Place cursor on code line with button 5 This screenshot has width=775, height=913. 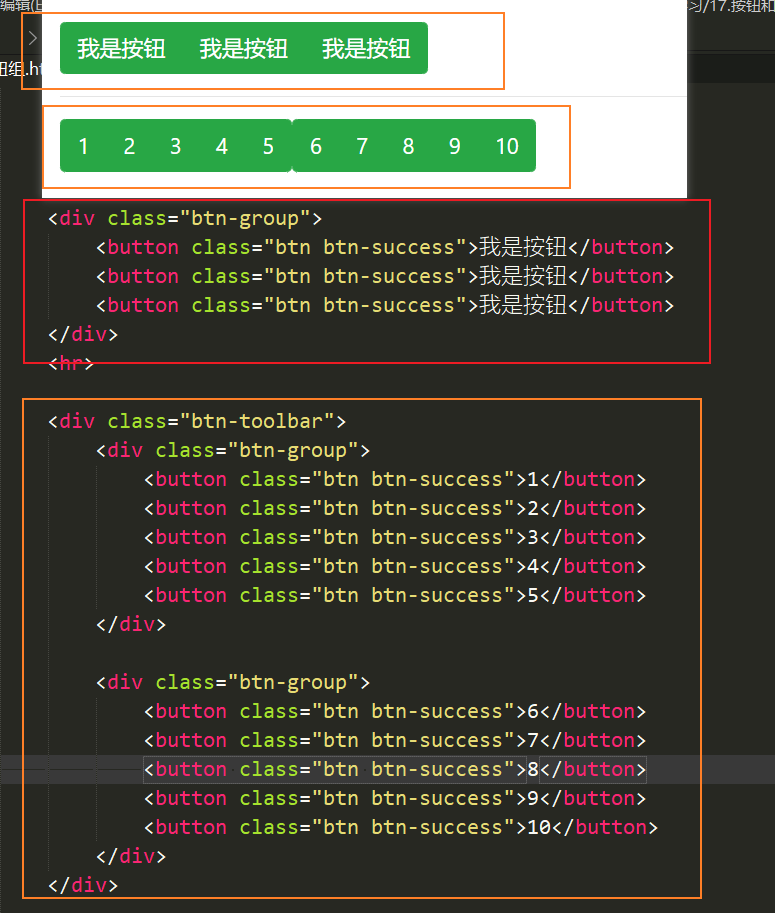pyautogui.click(x=395, y=596)
